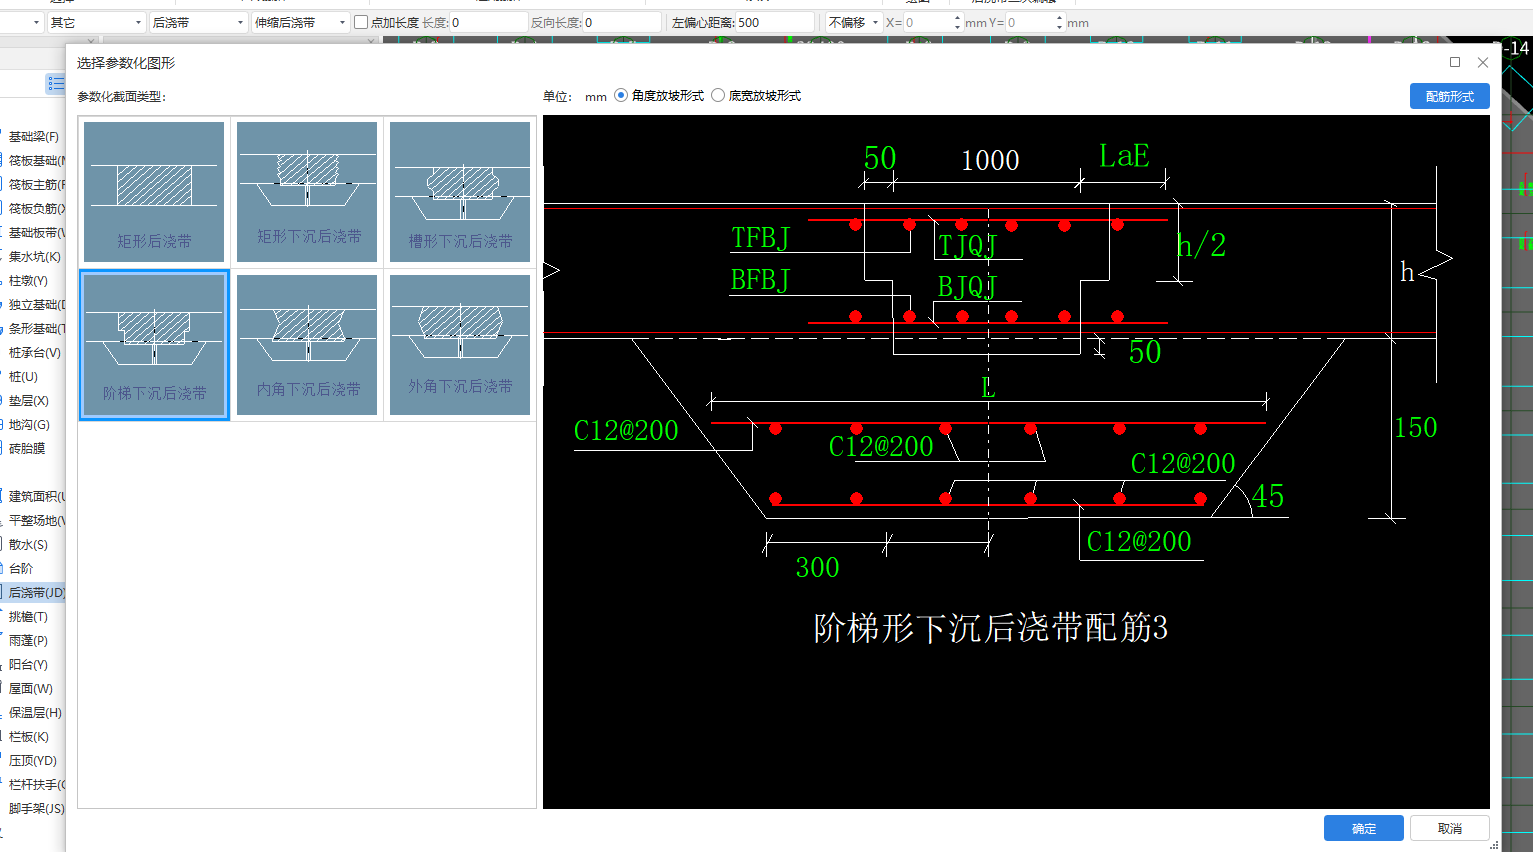Open the 其它 dropdown in toolbar
Screen dimensions: 1533x852
tap(96, 22)
